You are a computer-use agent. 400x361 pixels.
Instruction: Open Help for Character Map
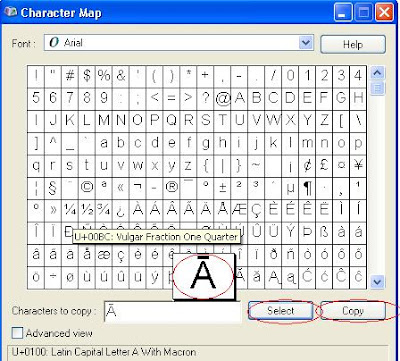[x=353, y=44]
